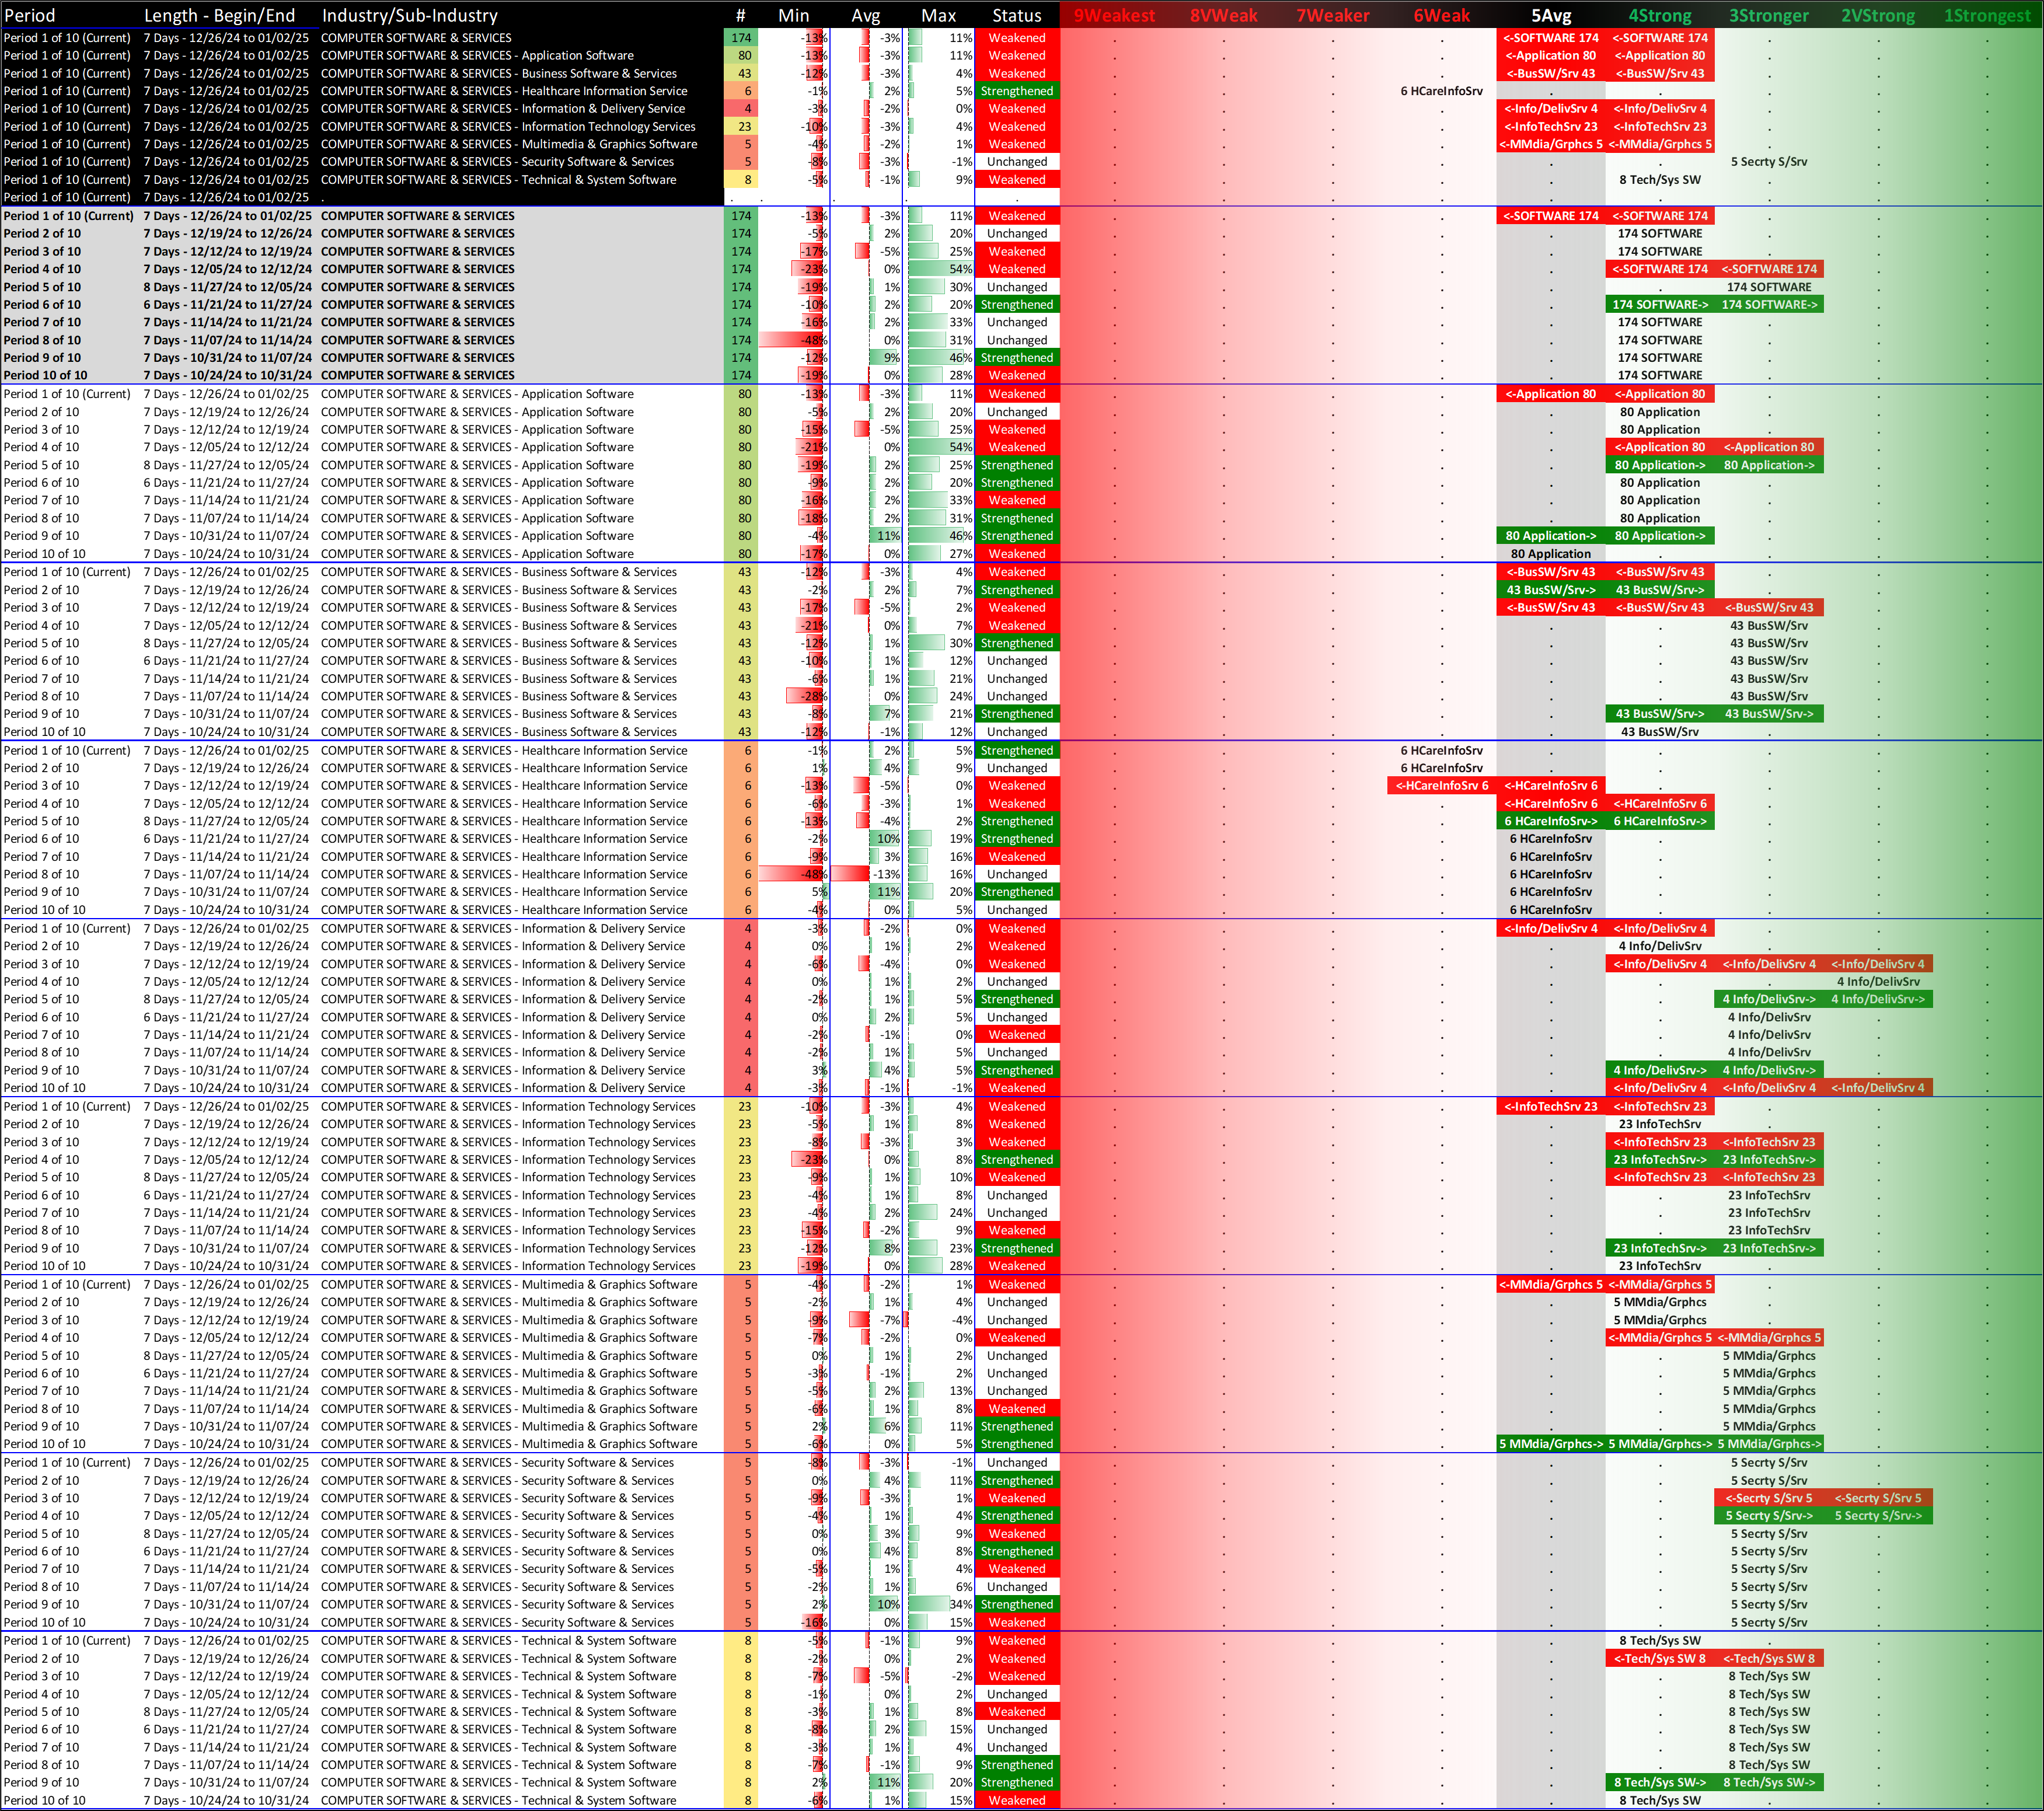2044x1811 pixels.
Task: Select the 6Weak column header
Action: point(1441,15)
